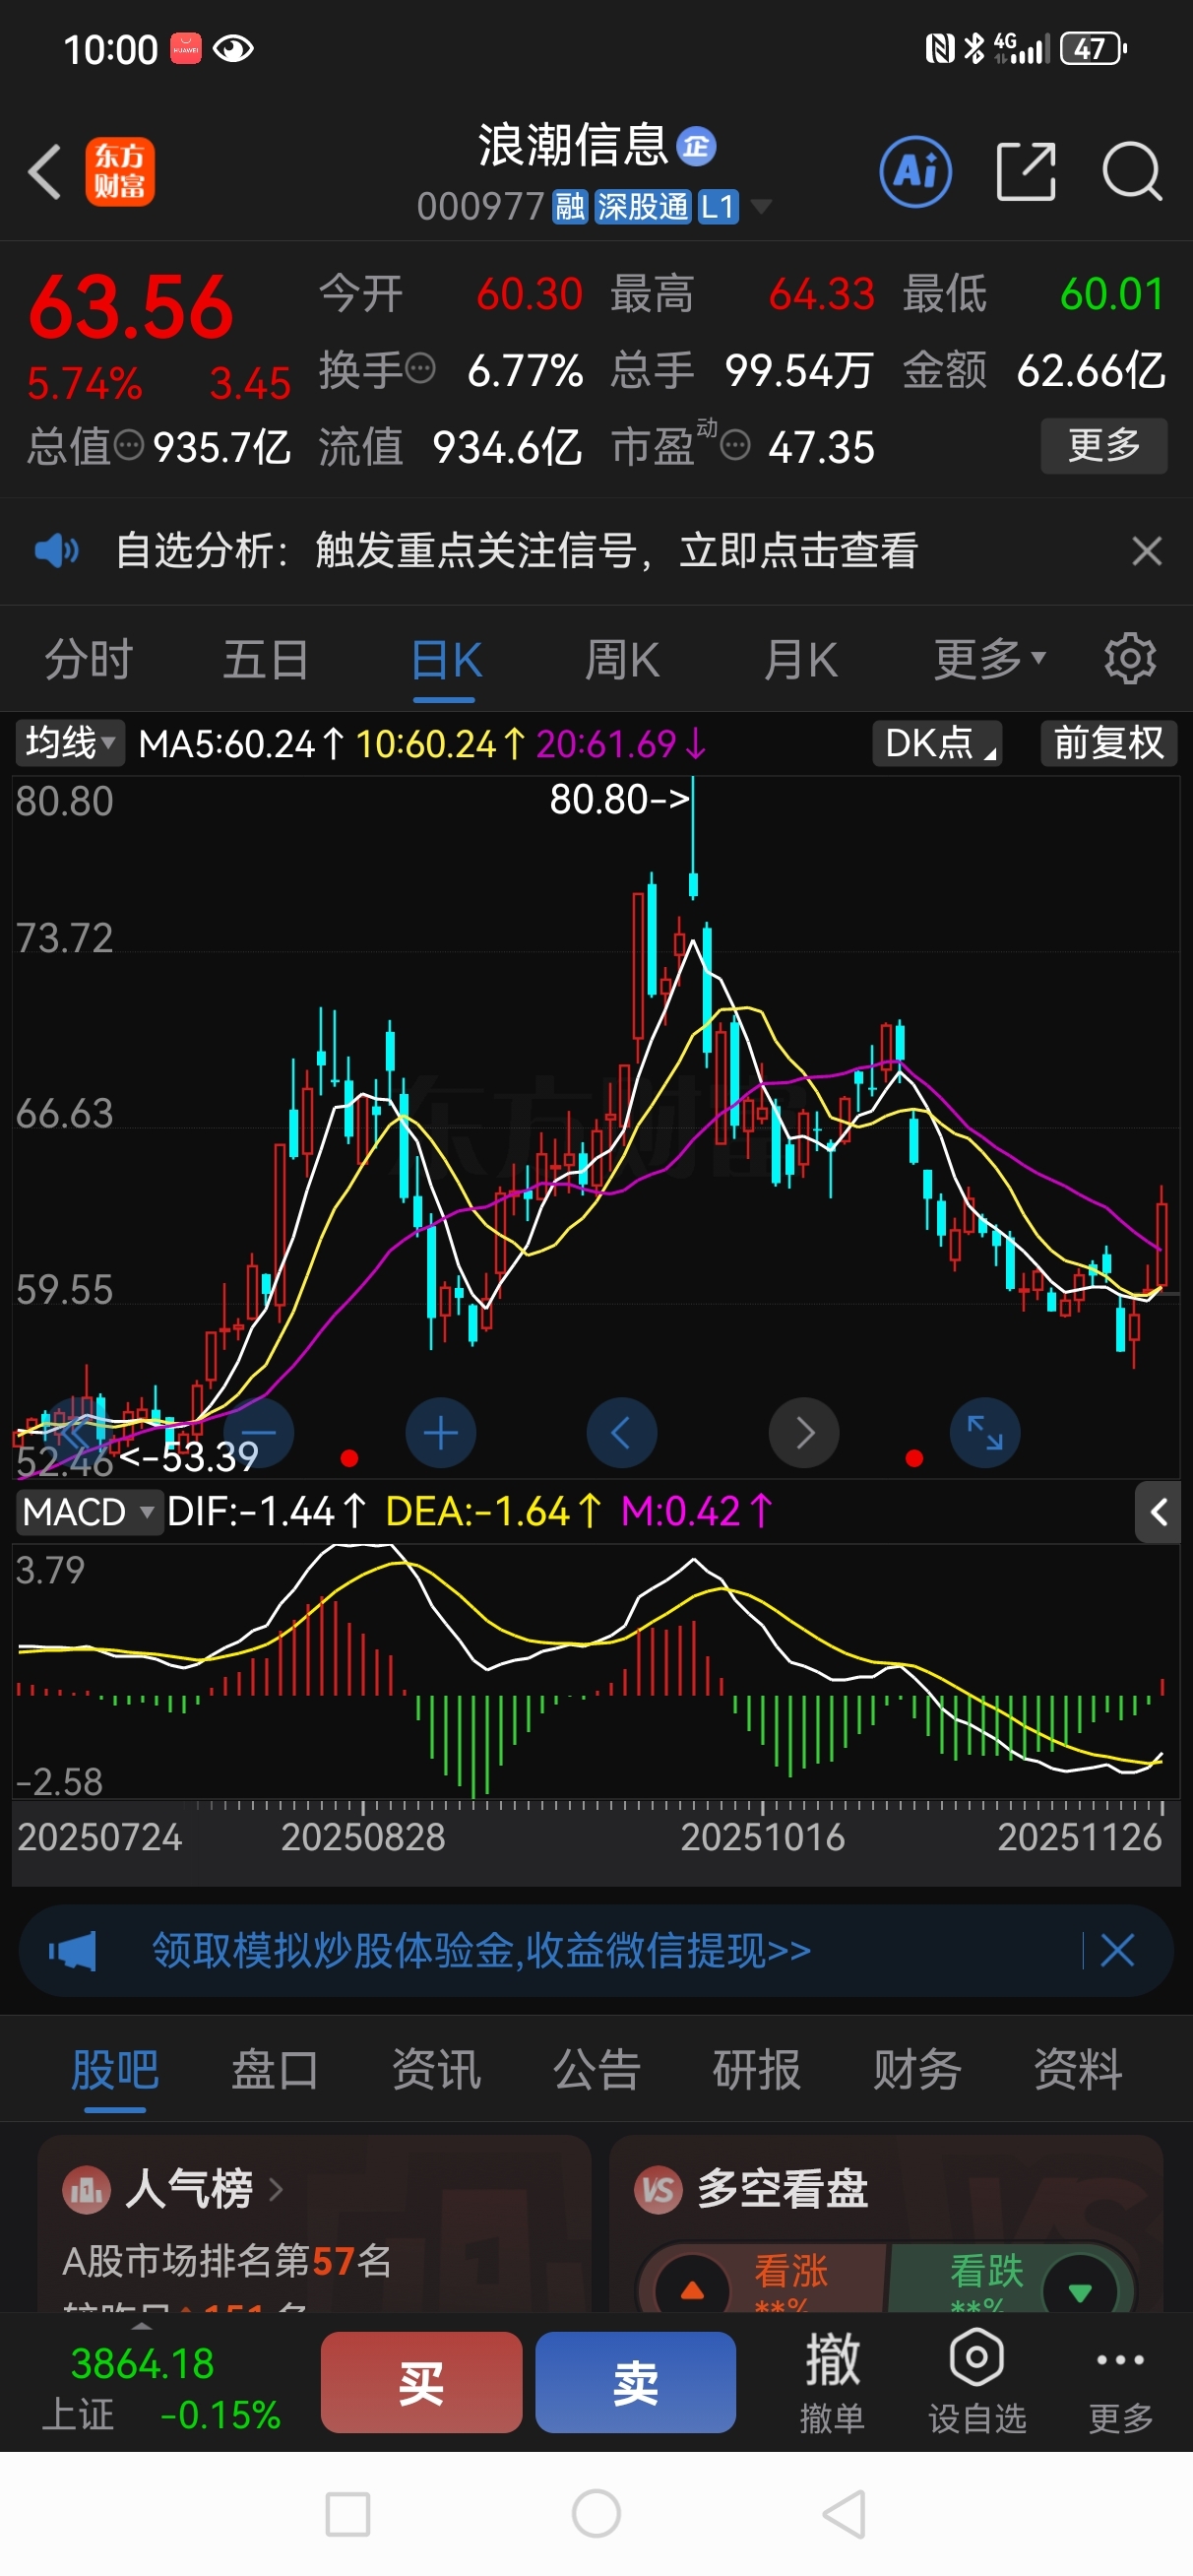This screenshot has width=1193, height=2576.
Task: Open the 前复权 adjustment selector
Action: tap(1109, 743)
